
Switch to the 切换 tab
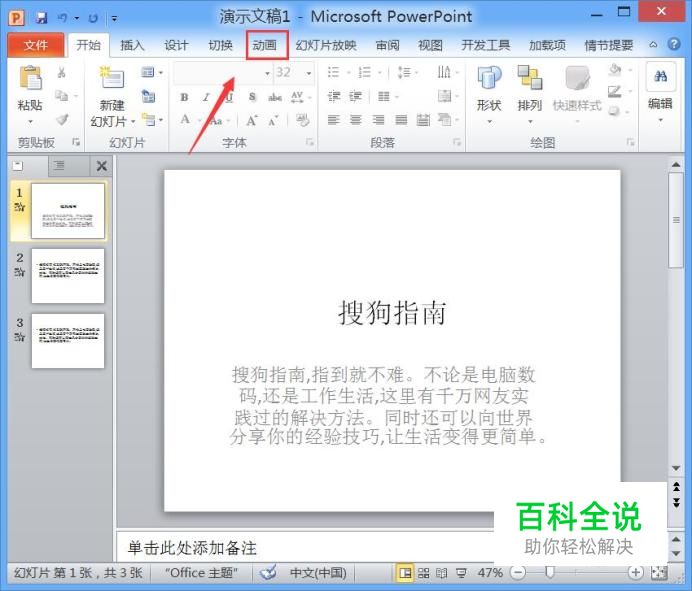tap(221, 45)
